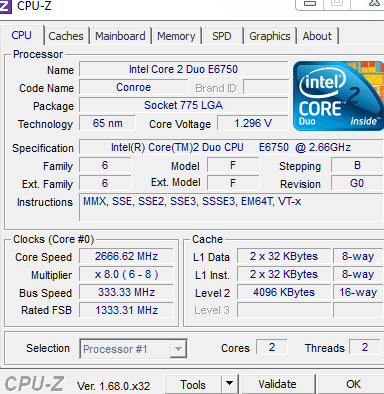Open the Memory tab
384x394 pixels.
(x=176, y=36)
